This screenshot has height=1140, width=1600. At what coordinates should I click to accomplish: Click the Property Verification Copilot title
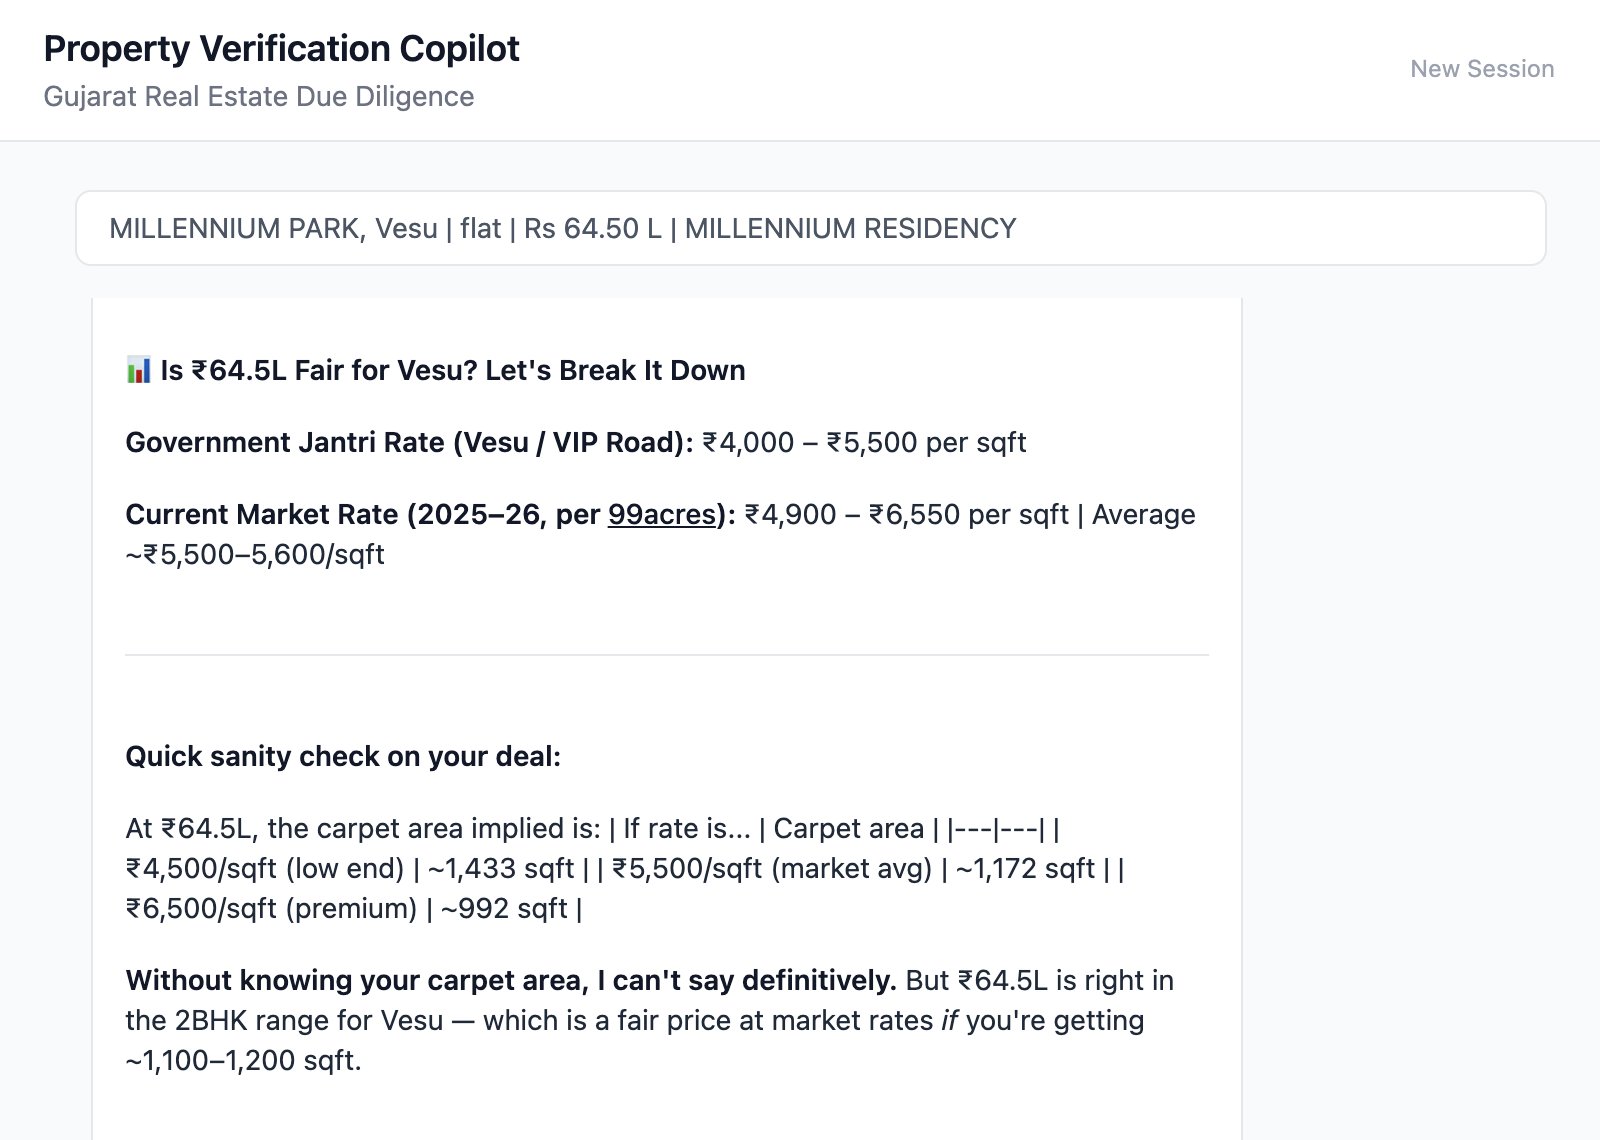281,48
